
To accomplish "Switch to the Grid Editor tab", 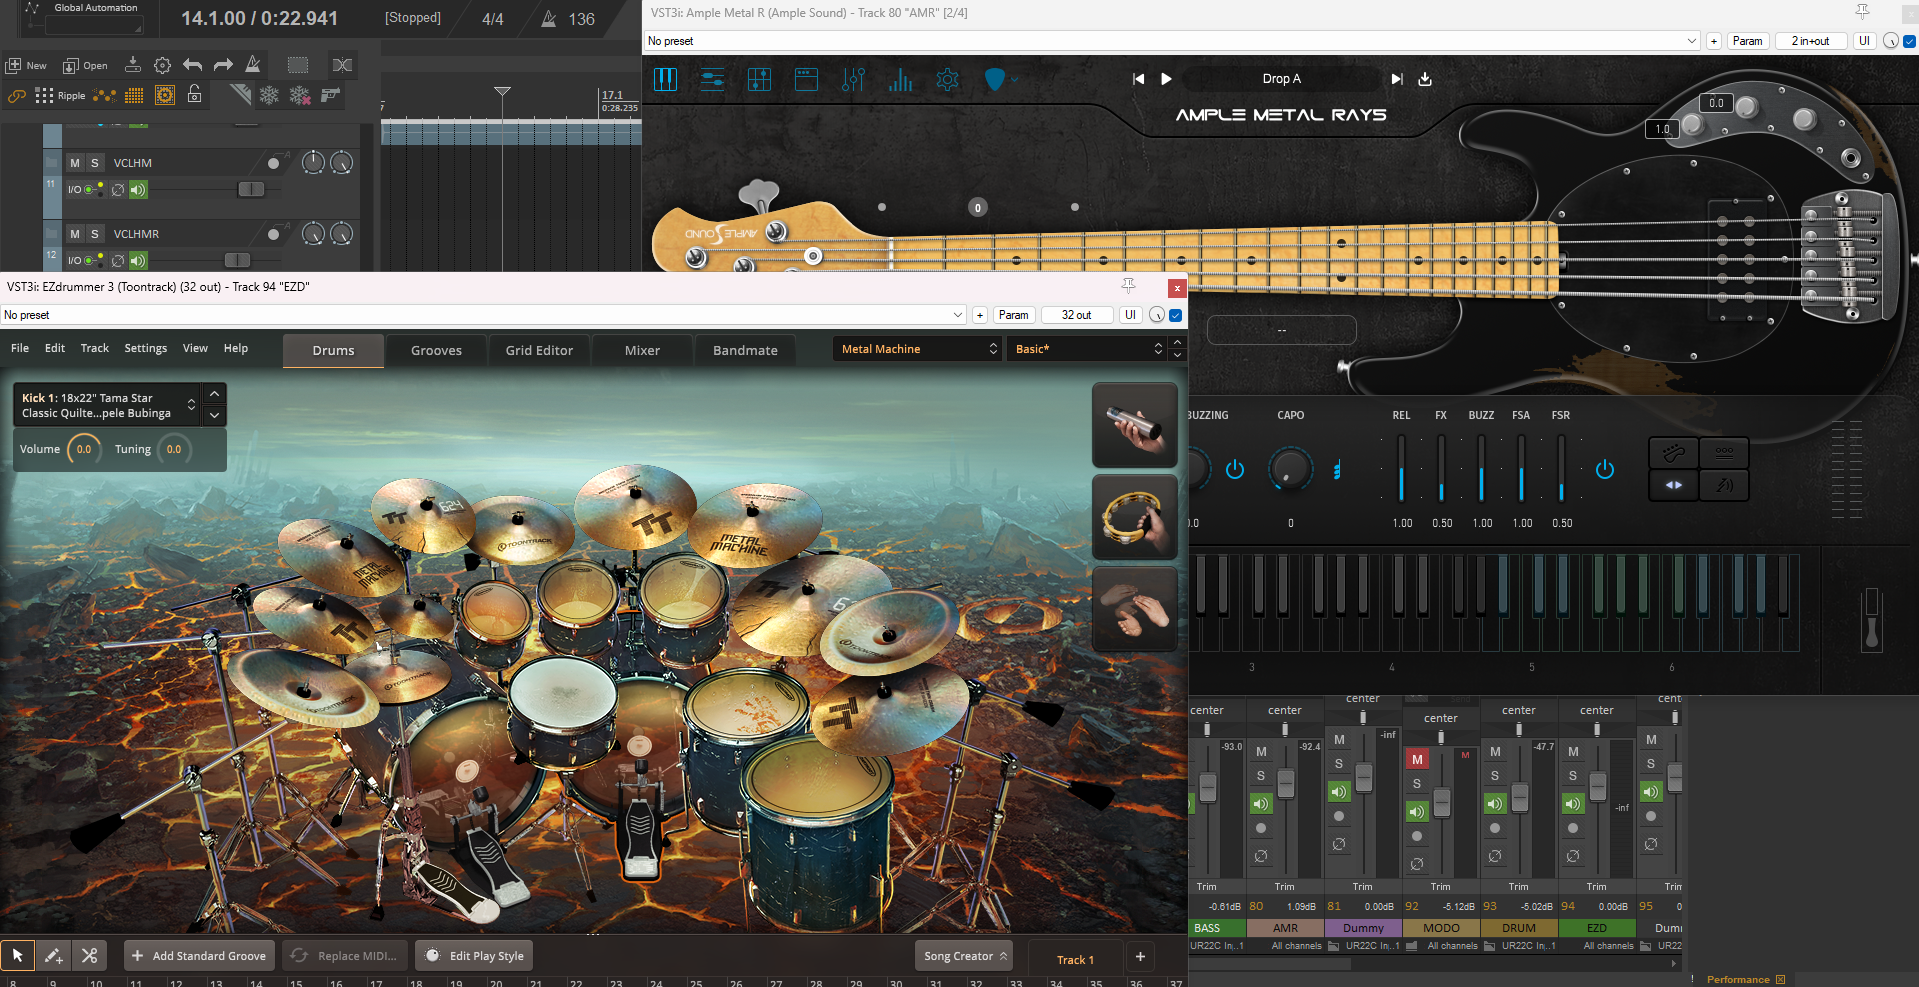I will pyautogui.click(x=539, y=350).
